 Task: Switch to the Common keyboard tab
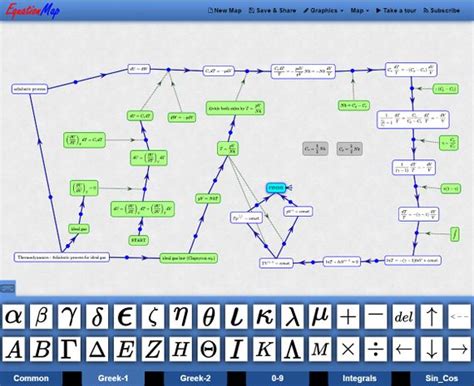pos(31,378)
